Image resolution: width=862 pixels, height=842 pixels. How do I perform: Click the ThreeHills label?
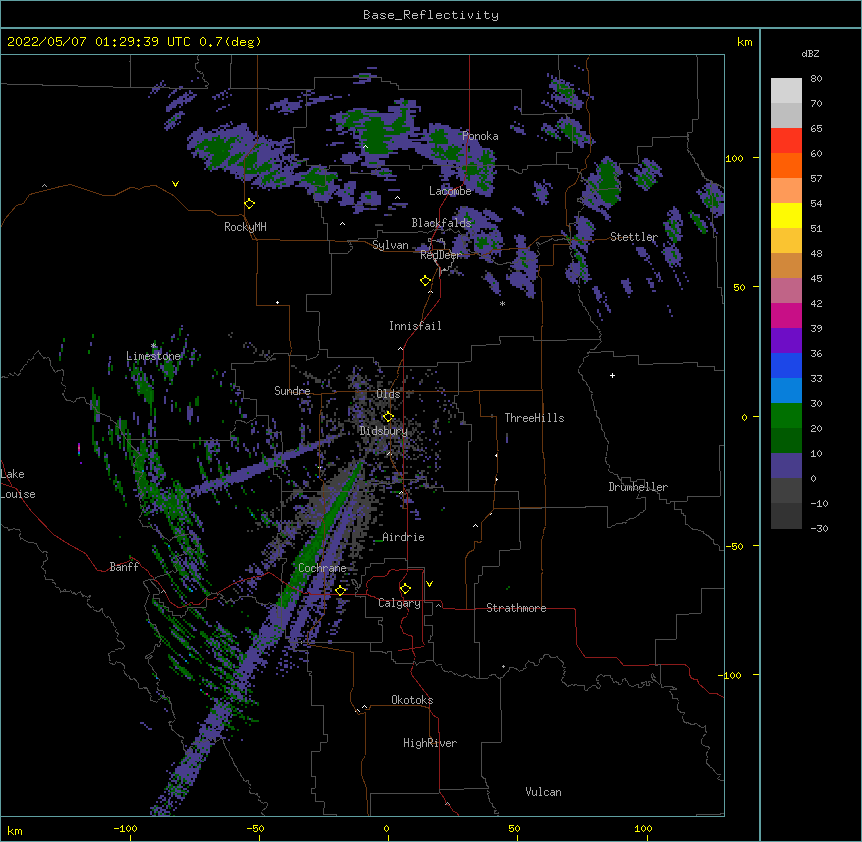[x=534, y=418]
